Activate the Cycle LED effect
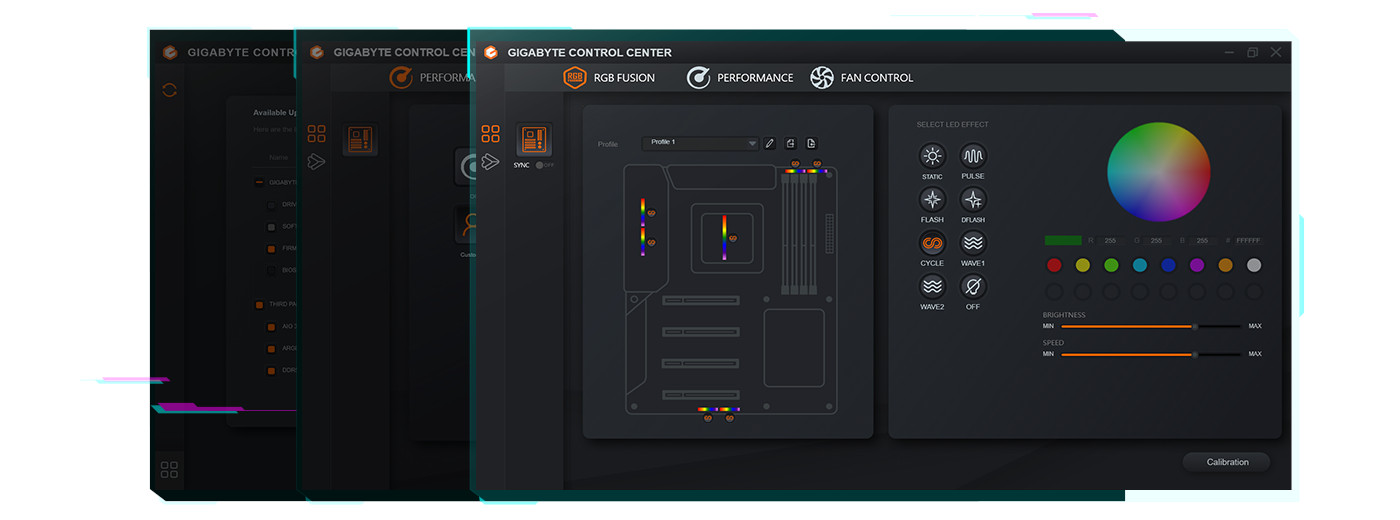 [932, 243]
